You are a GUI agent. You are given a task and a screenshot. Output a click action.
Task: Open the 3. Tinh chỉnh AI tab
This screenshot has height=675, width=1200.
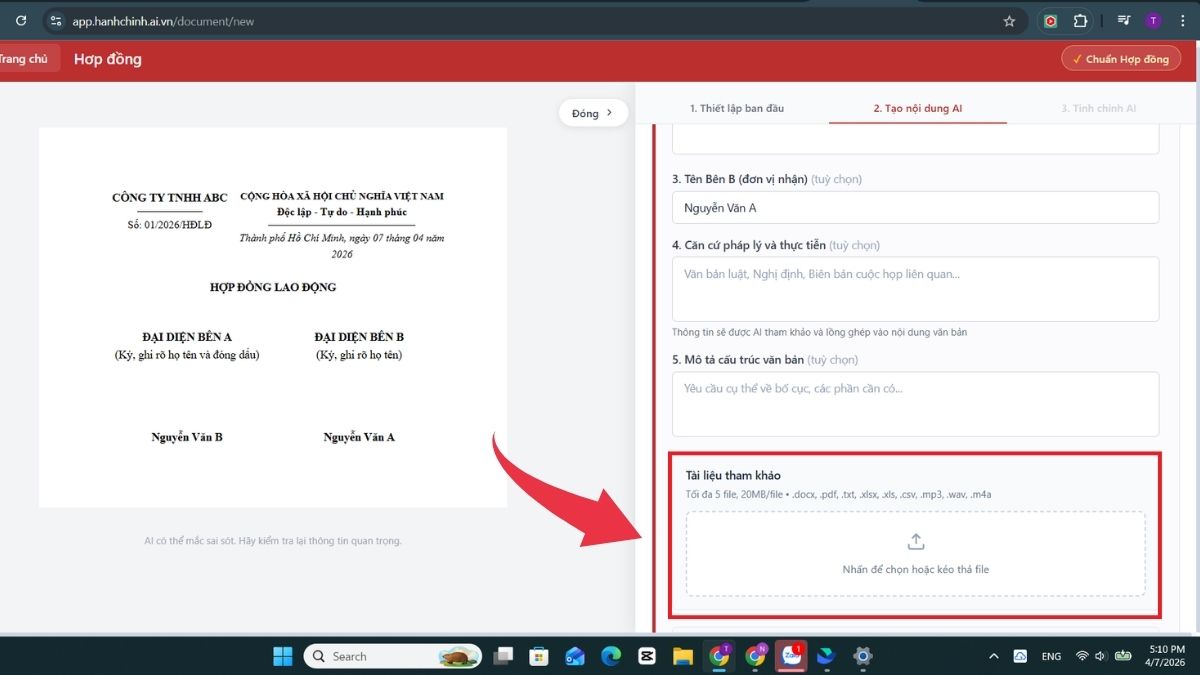[x=1099, y=108]
